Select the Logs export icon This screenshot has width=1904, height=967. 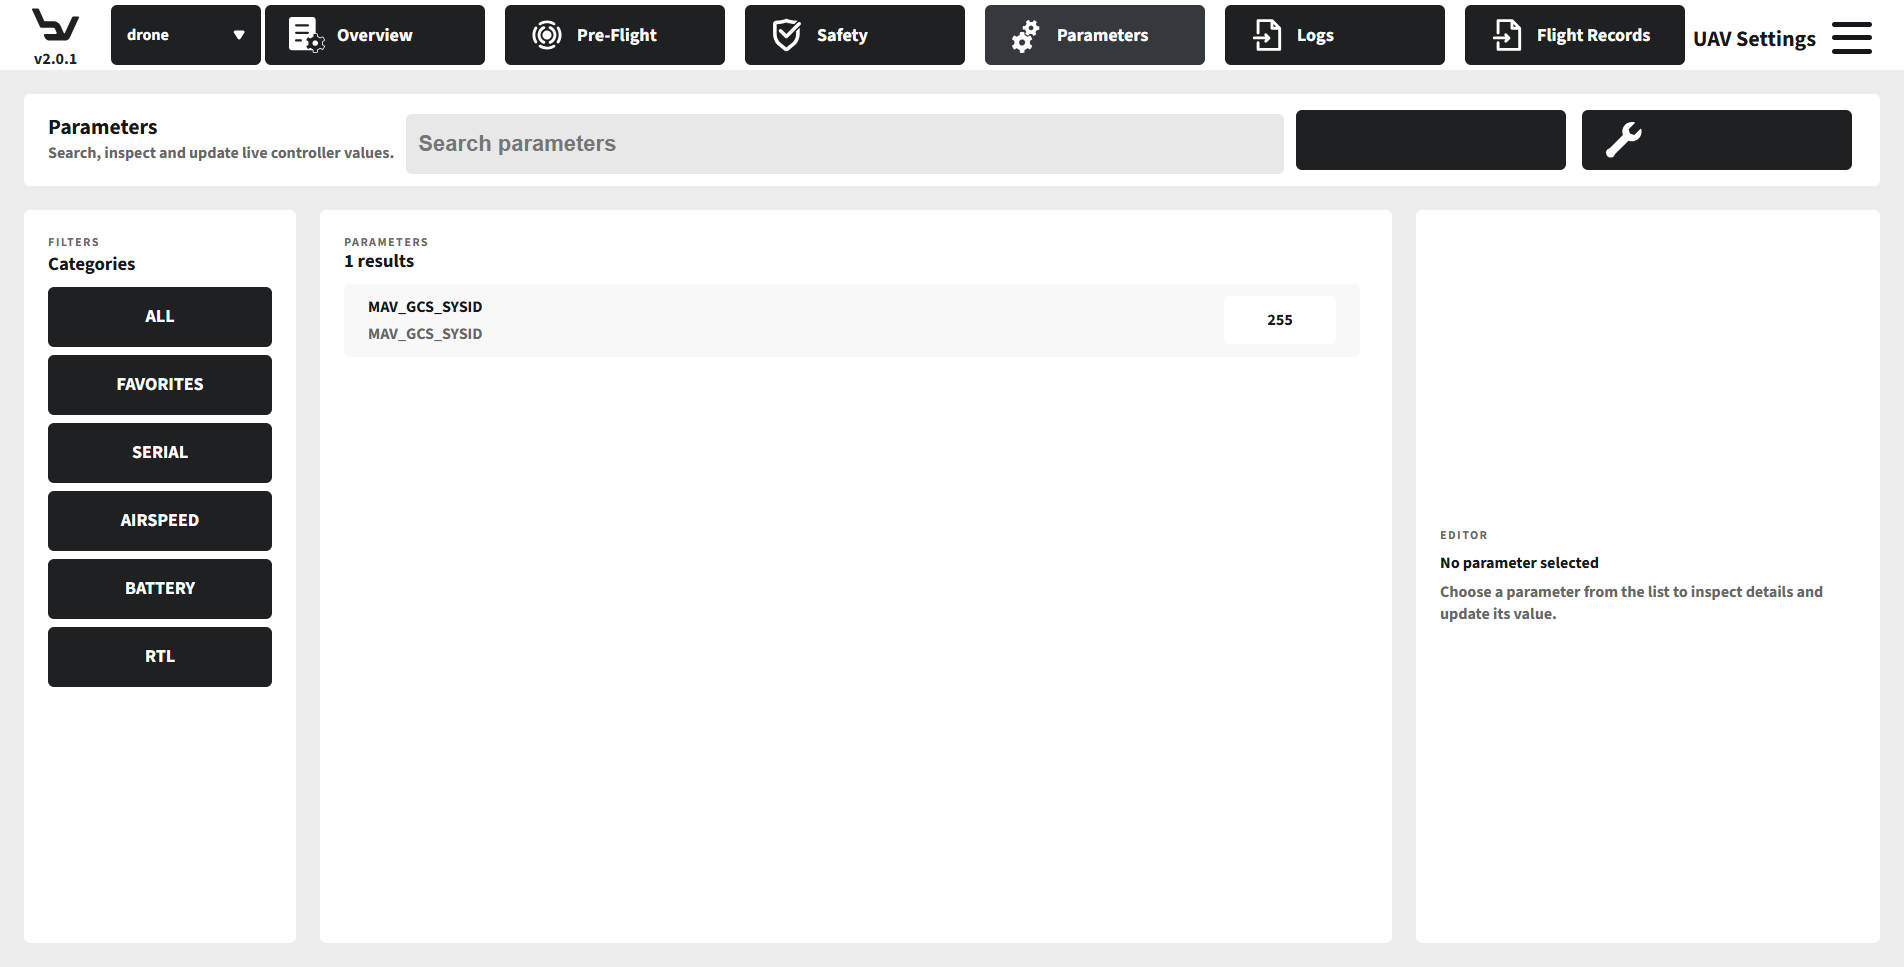click(x=1266, y=34)
